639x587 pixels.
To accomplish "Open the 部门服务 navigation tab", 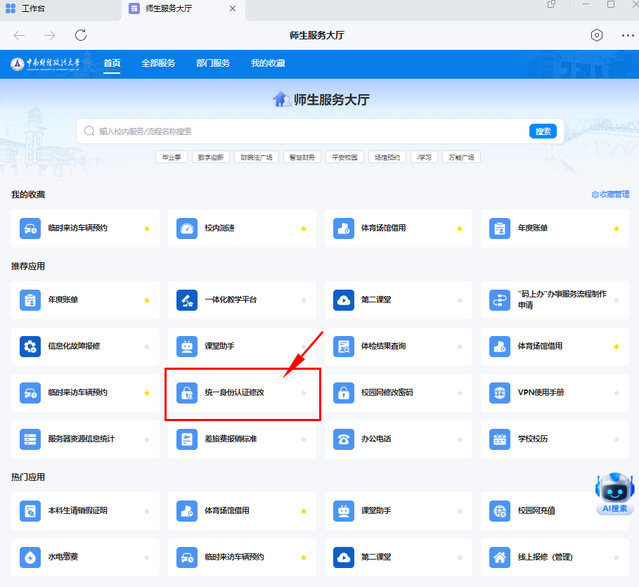I will point(212,63).
